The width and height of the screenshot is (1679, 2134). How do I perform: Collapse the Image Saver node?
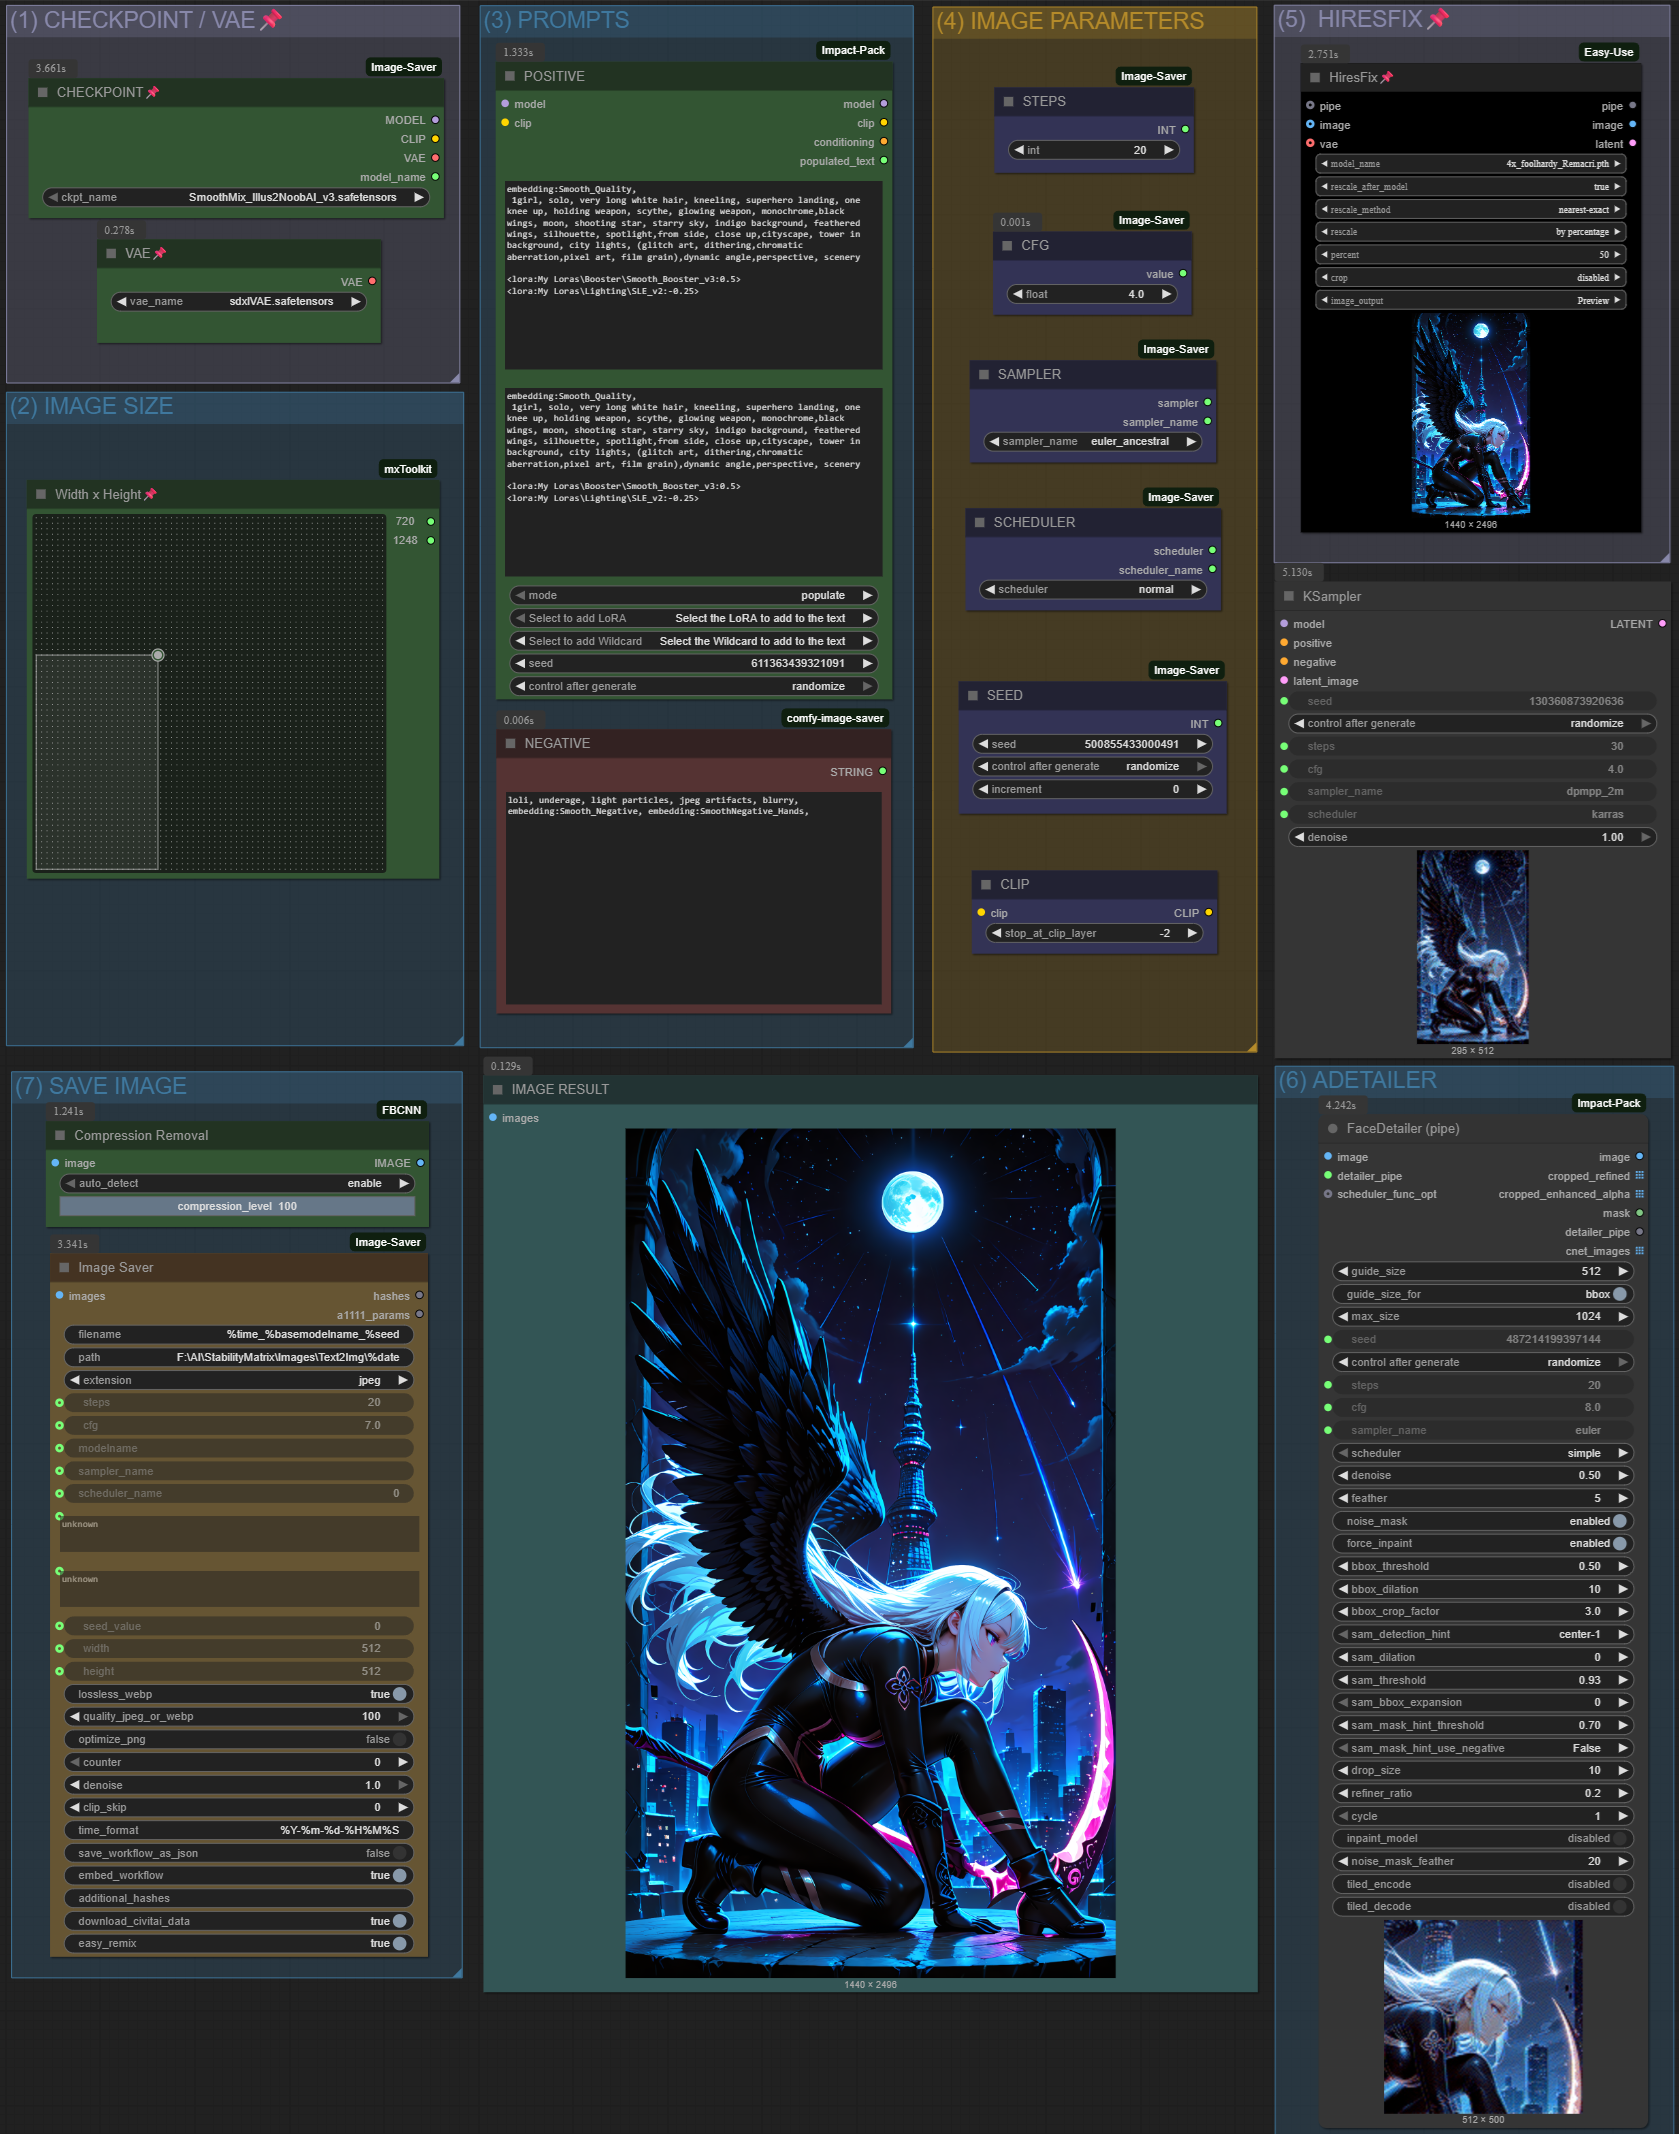click(x=64, y=1268)
